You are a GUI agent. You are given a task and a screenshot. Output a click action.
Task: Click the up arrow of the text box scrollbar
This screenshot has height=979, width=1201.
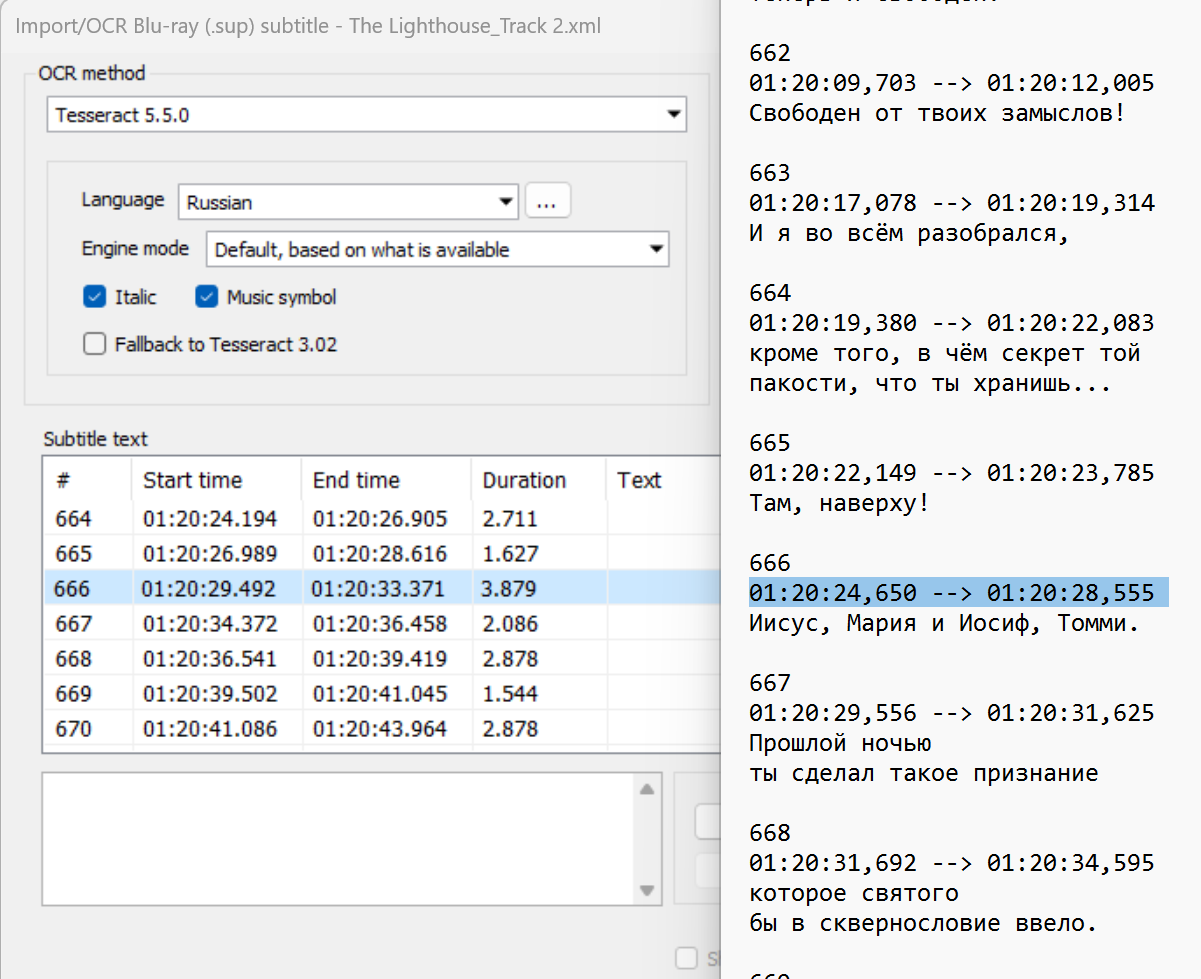click(x=647, y=789)
